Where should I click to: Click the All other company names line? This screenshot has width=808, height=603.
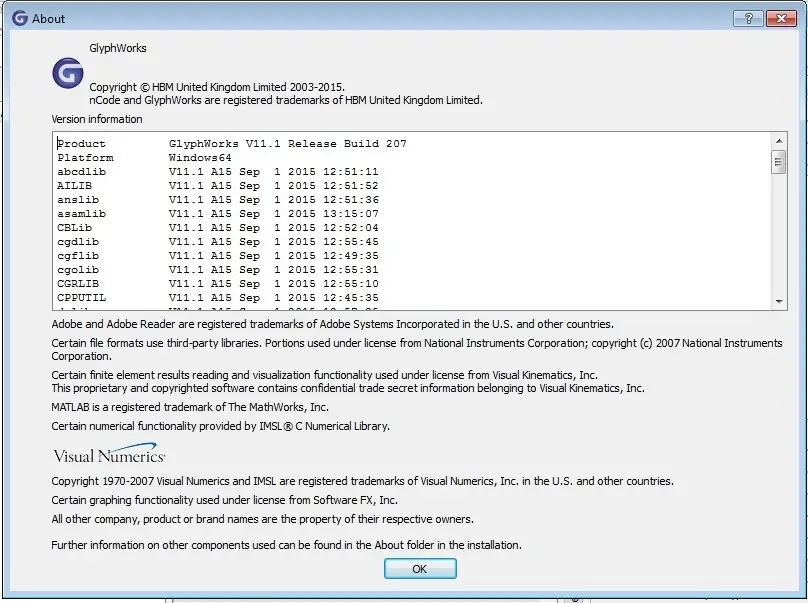tap(262, 519)
